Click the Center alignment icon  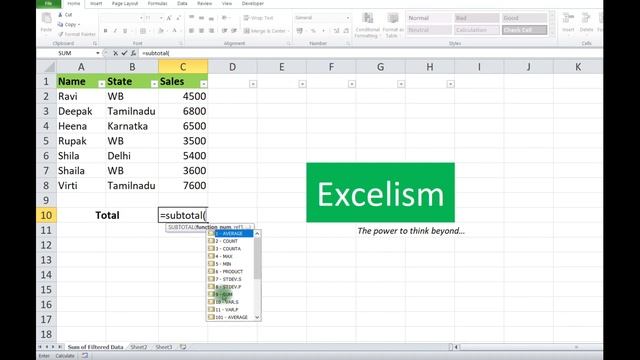click(201, 31)
